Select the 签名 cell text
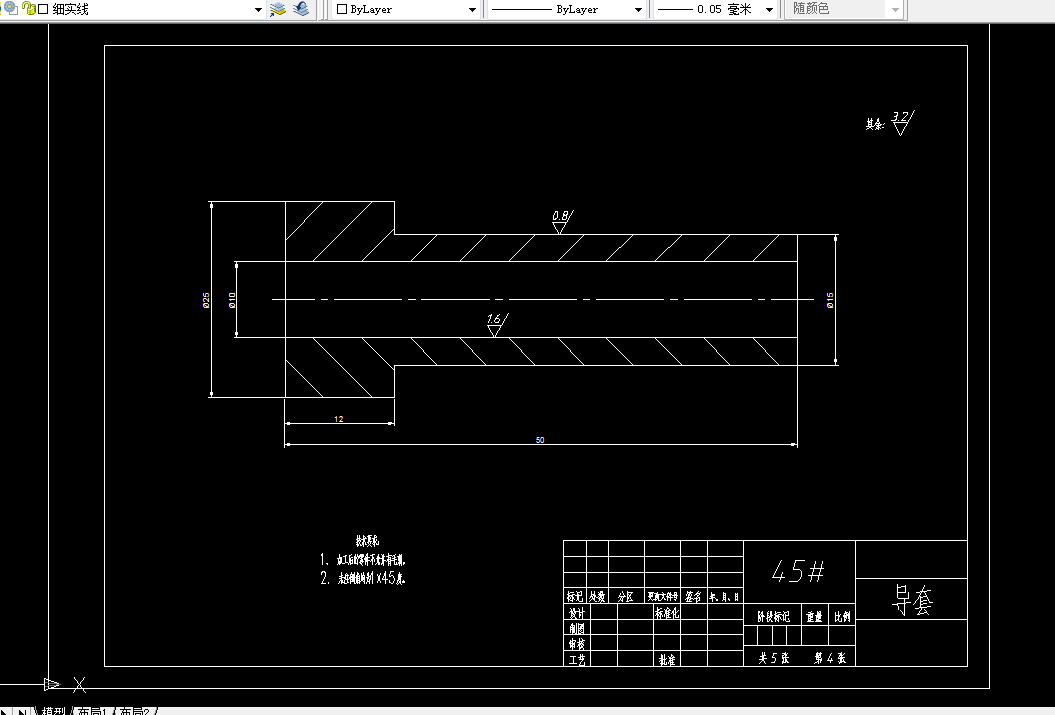This screenshot has width=1055, height=715. (693, 596)
